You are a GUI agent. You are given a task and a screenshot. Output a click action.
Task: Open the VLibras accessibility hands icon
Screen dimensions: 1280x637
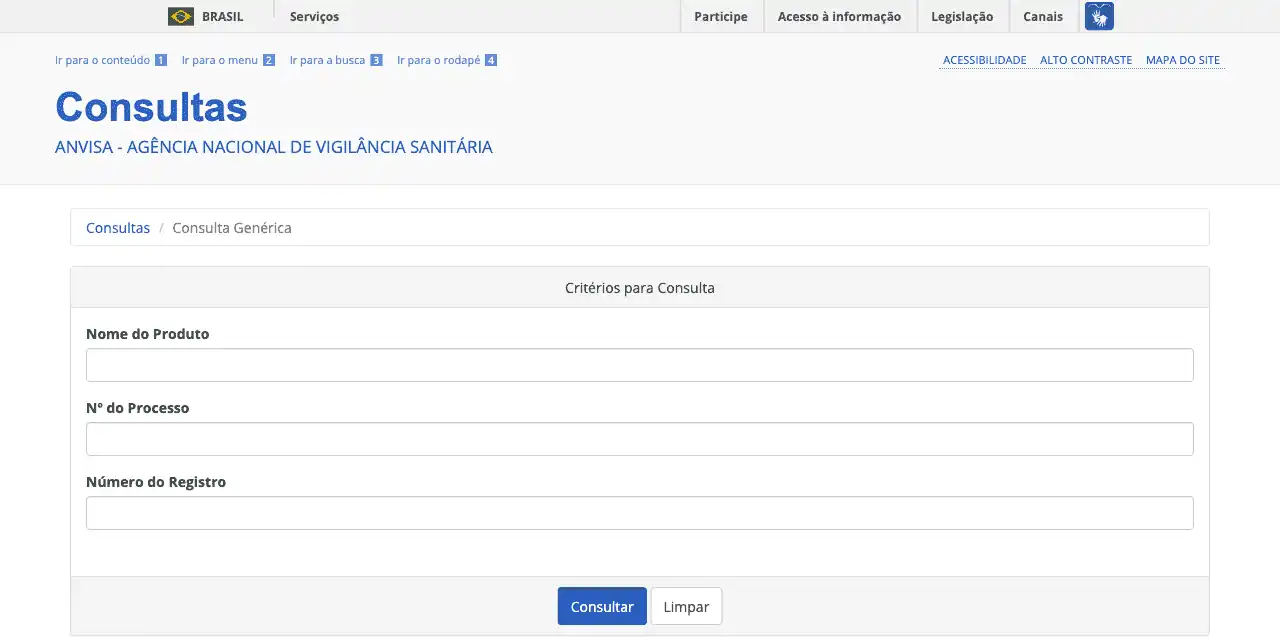coord(1099,16)
